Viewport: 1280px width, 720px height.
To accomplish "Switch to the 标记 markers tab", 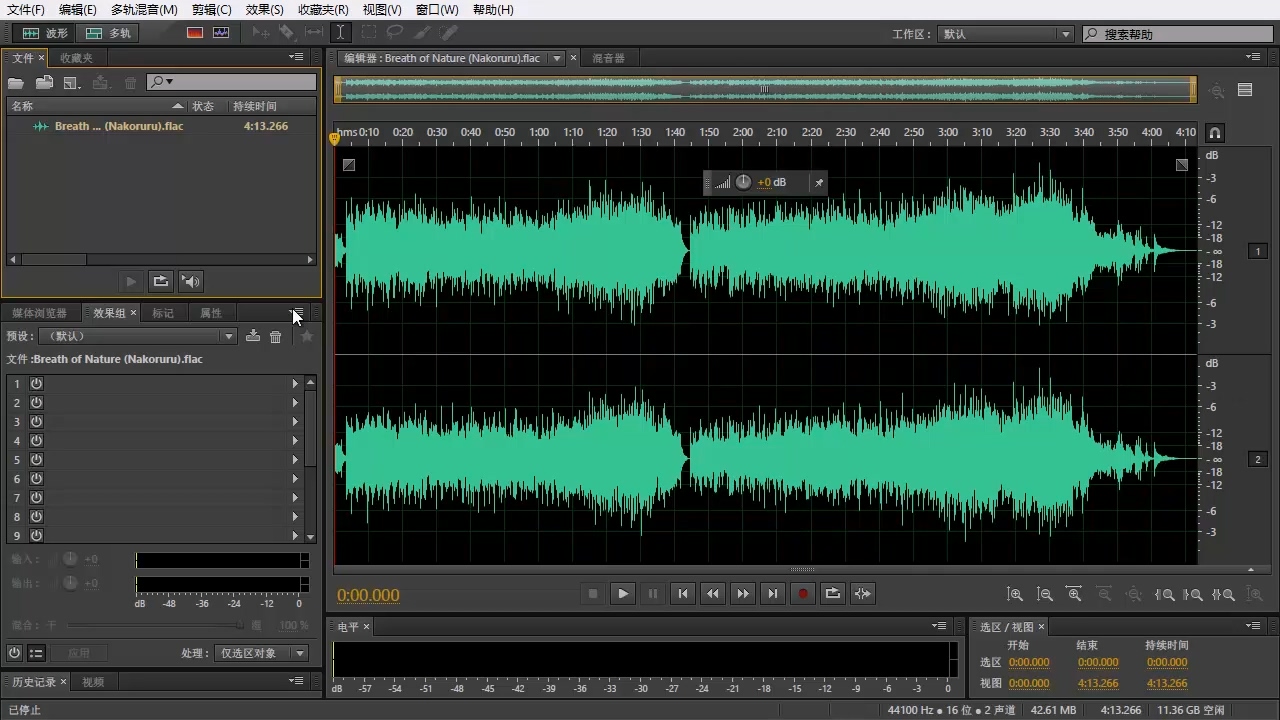I will click(162, 313).
